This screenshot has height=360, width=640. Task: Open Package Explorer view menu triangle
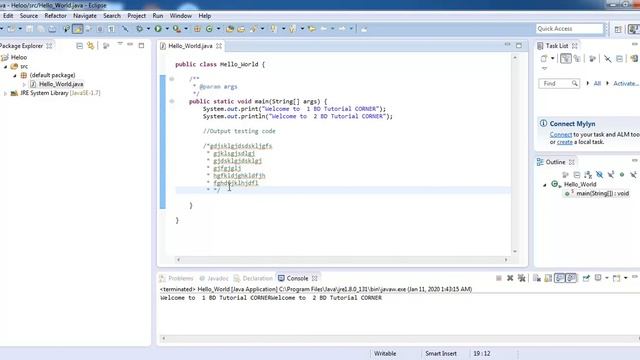[x=120, y=44]
